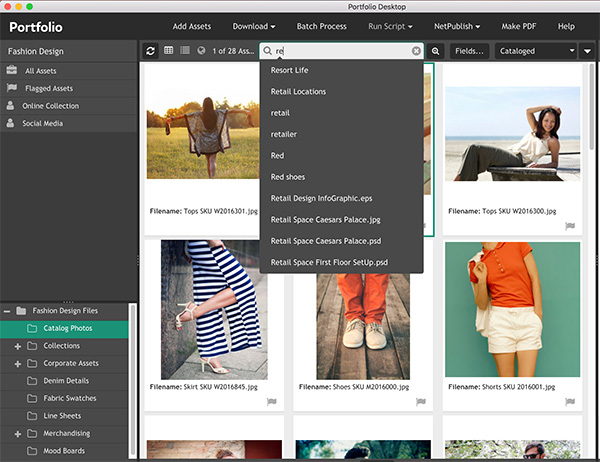
Task: Select Flagged Assets in the sidebar
Action: pos(69,88)
